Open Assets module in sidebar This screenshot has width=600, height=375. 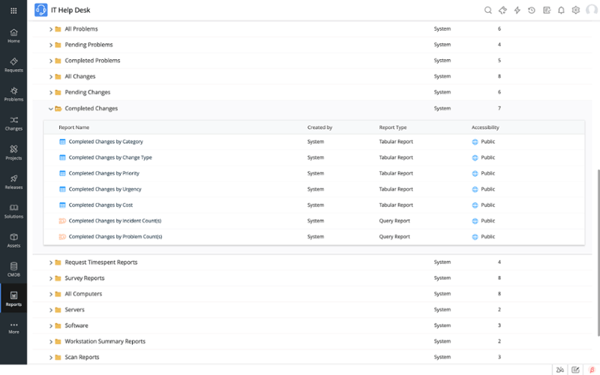pyautogui.click(x=14, y=241)
